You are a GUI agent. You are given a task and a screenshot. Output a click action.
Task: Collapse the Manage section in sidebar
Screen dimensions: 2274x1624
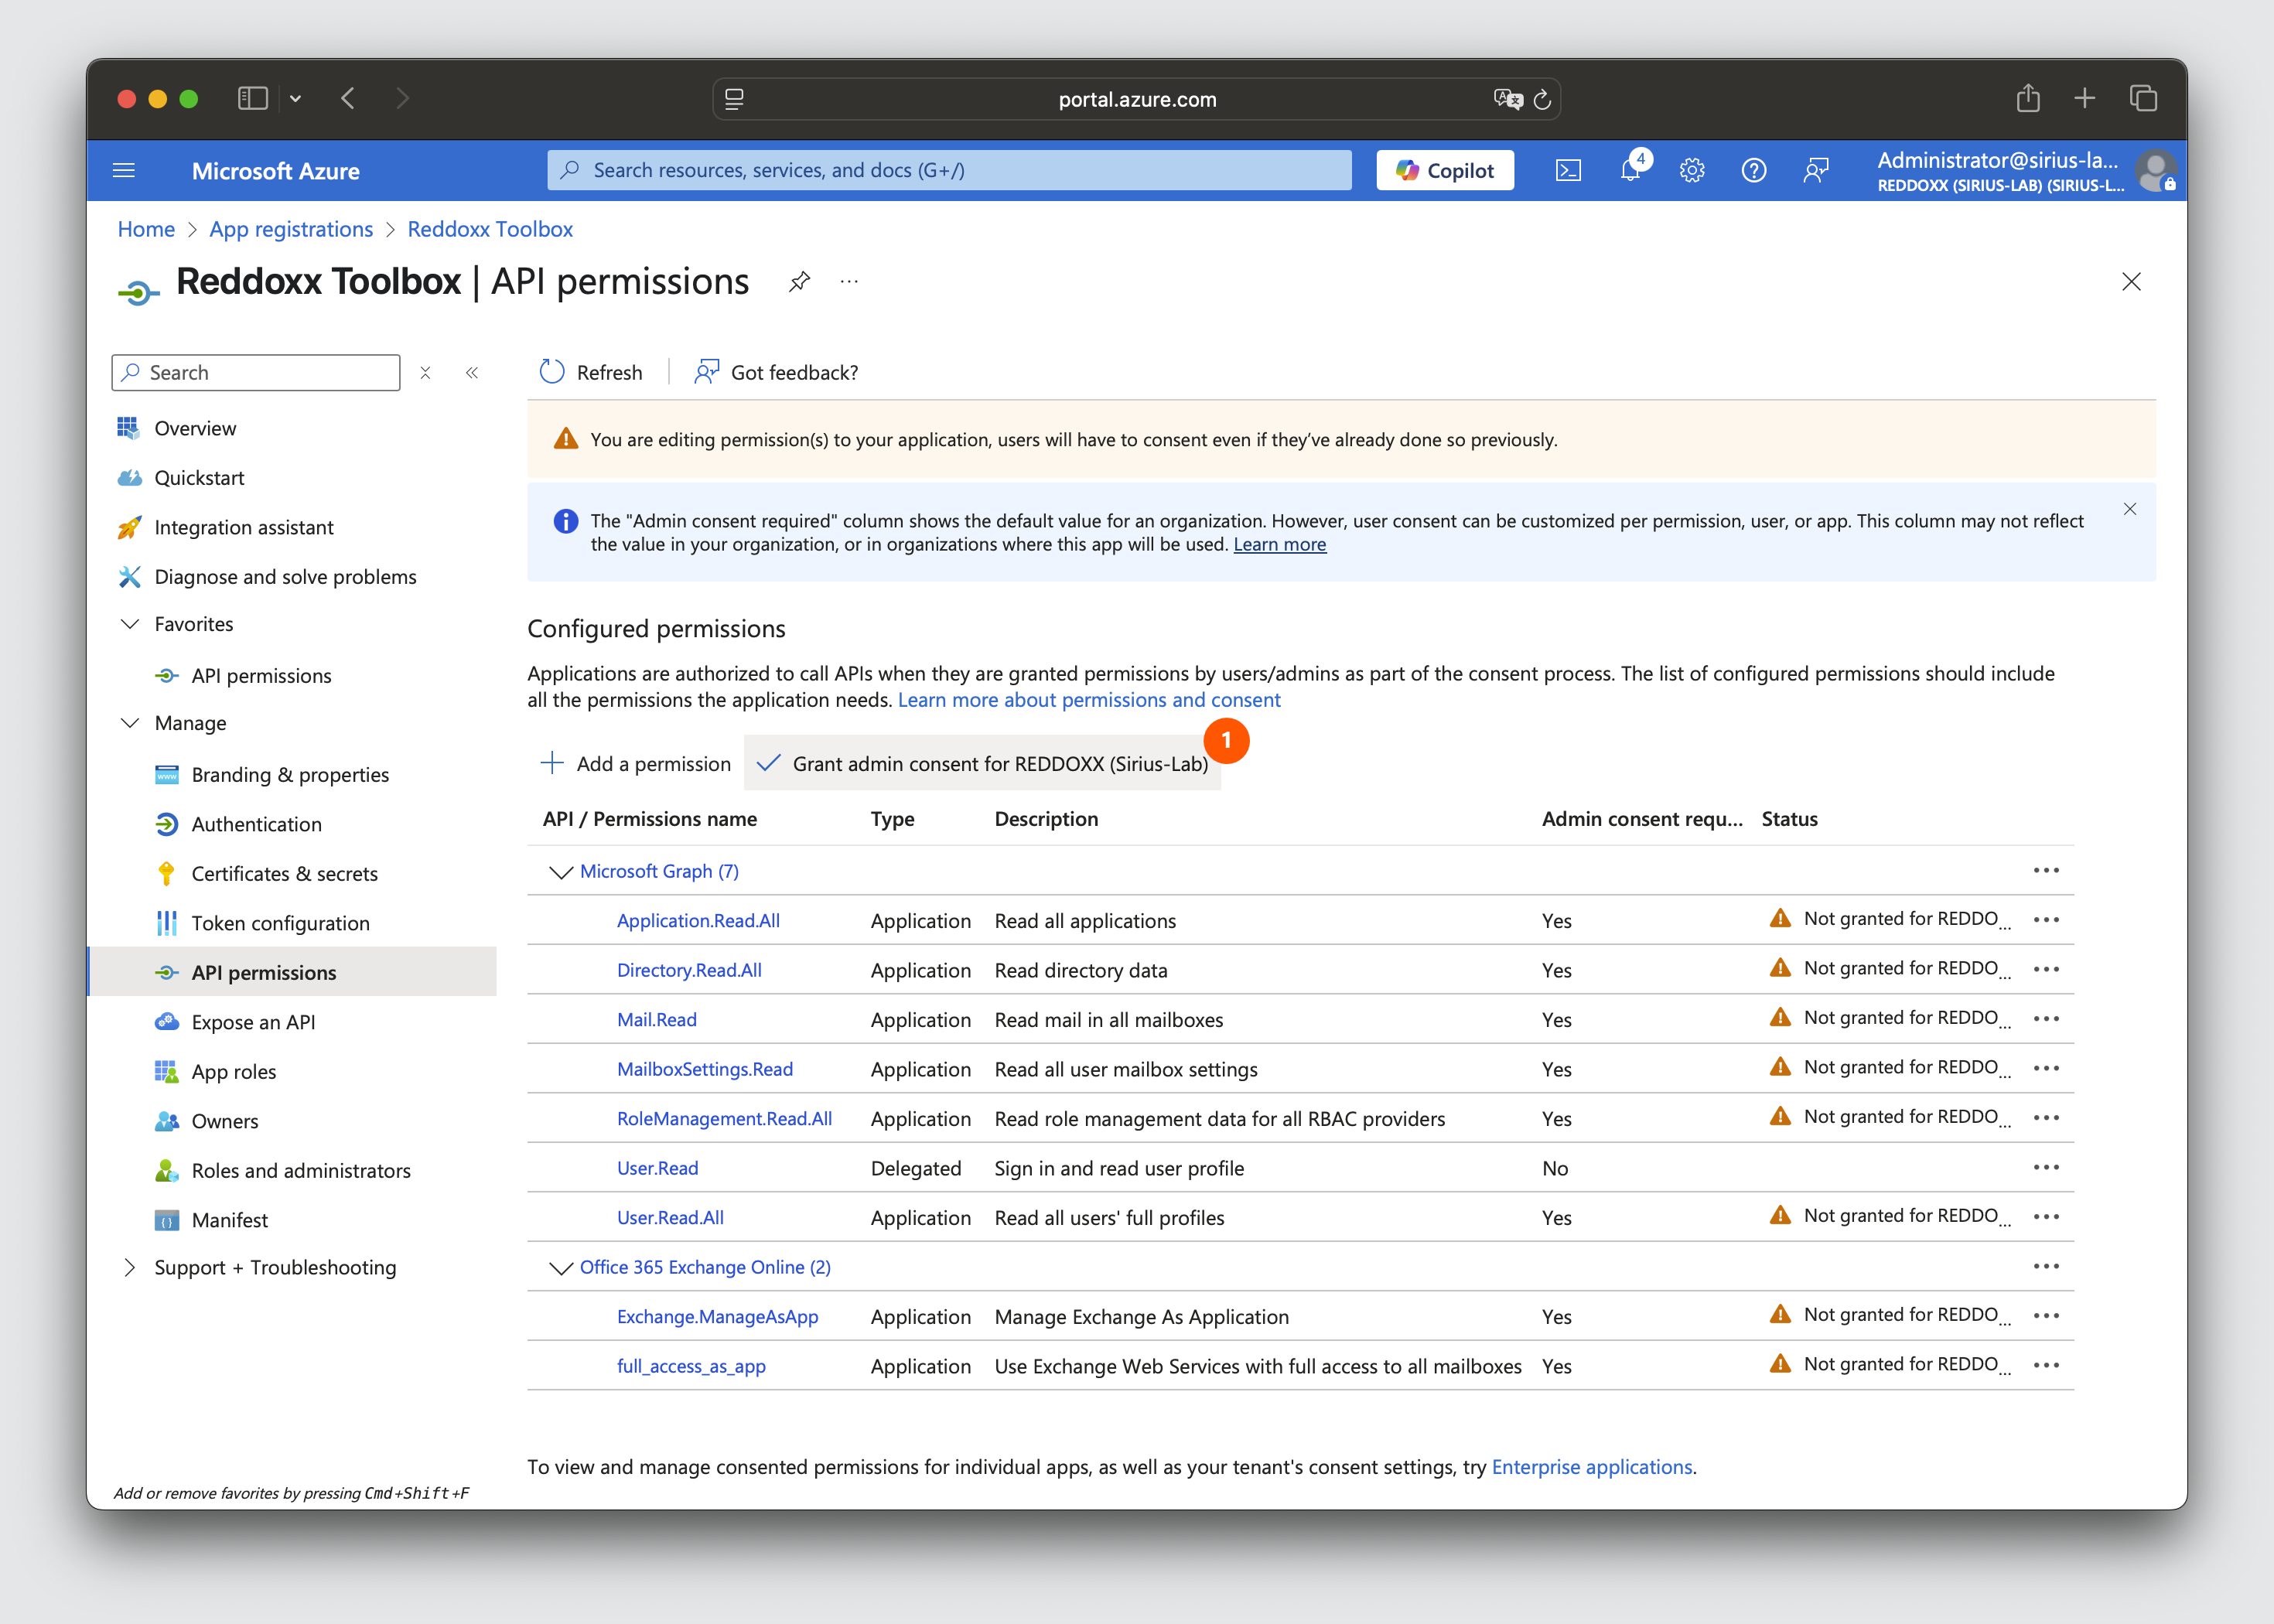tap(130, 723)
